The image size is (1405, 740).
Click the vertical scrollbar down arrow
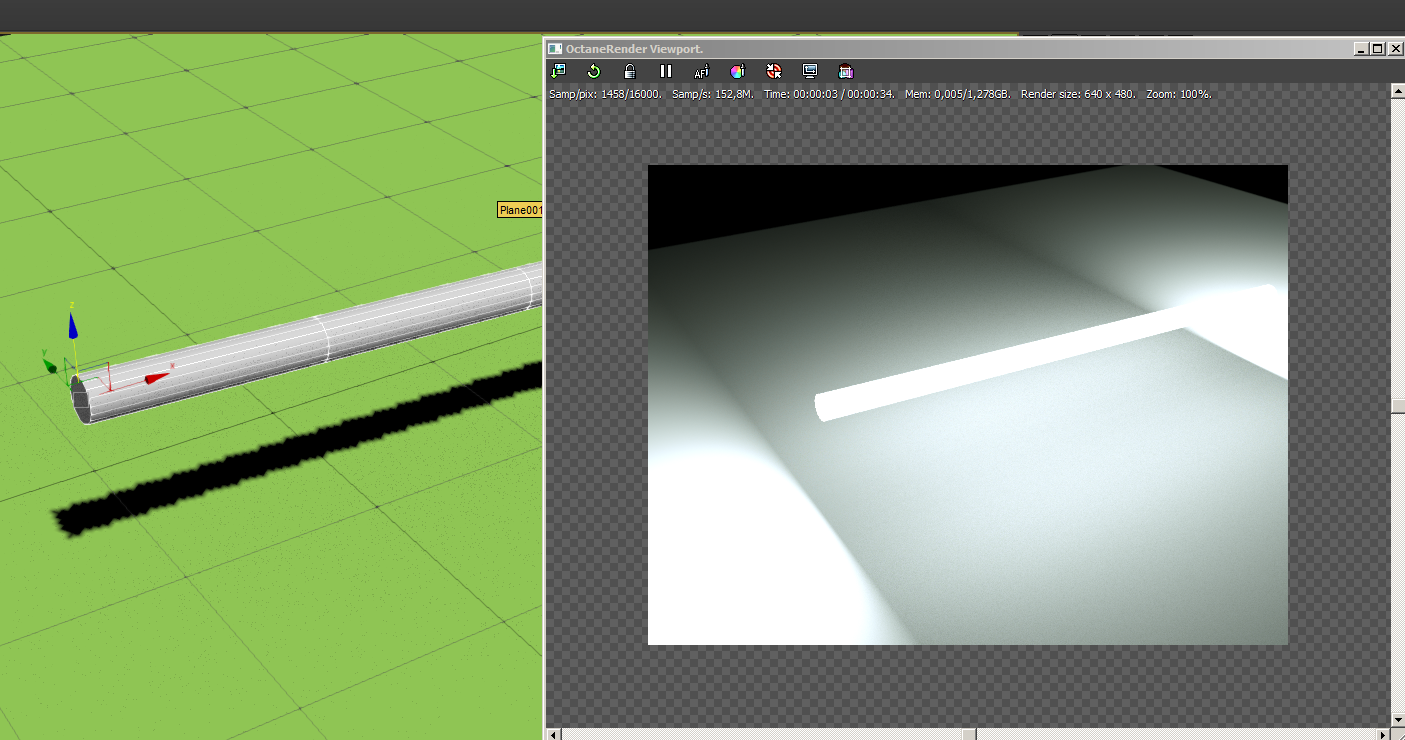(1398, 719)
